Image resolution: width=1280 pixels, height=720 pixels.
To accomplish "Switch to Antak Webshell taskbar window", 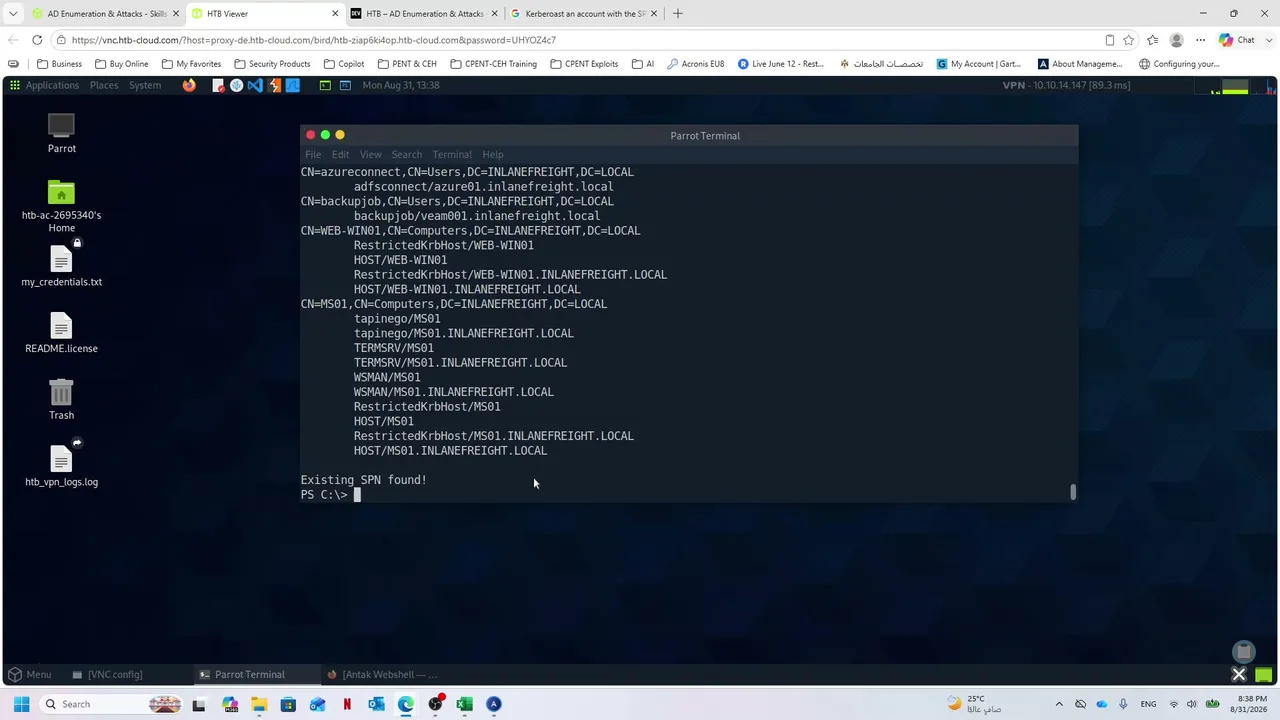I will pos(384,674).
